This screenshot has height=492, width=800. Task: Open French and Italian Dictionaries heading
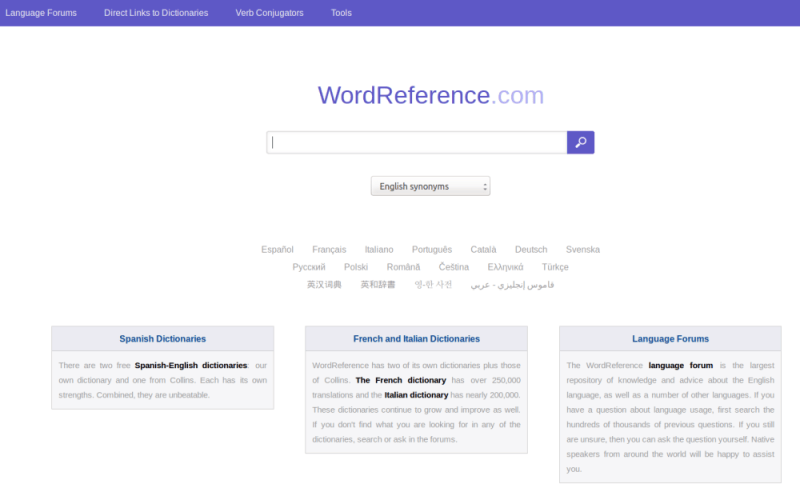(x=416, y=339)
